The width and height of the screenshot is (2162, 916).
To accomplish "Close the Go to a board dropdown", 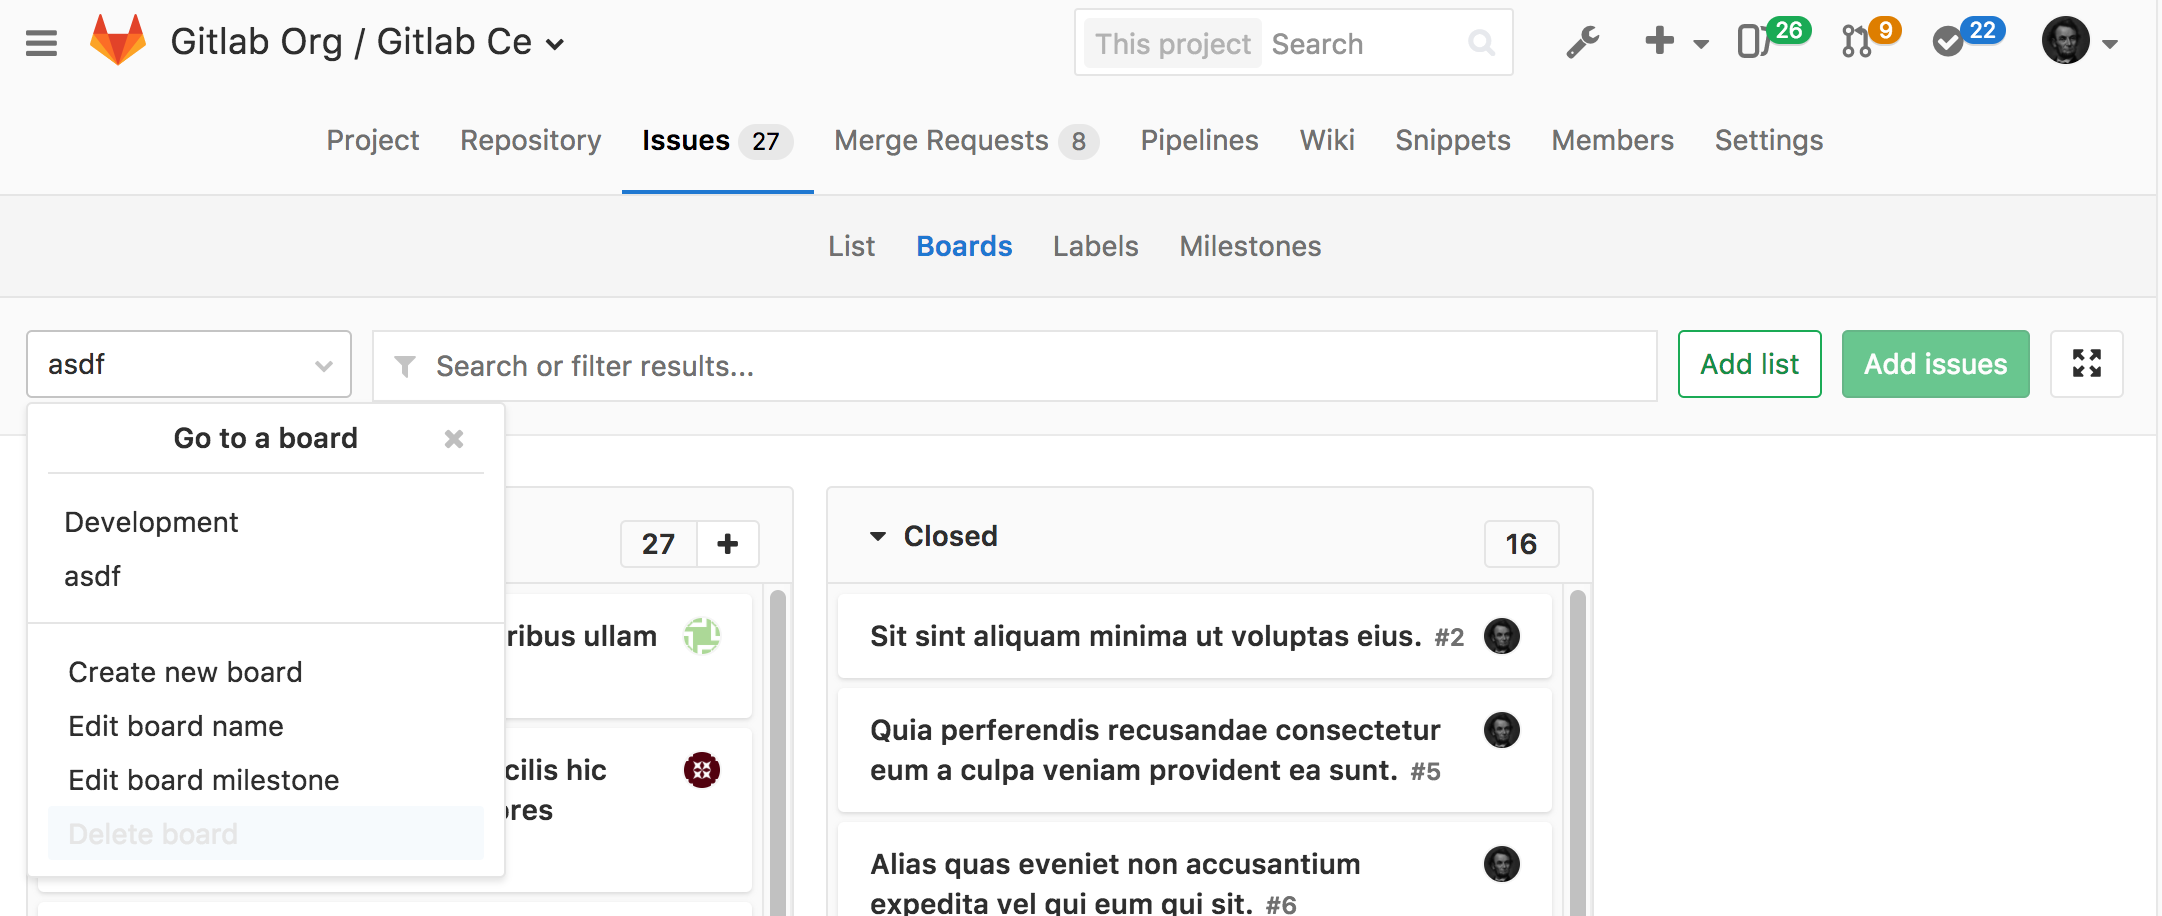I will coord(454,438).
